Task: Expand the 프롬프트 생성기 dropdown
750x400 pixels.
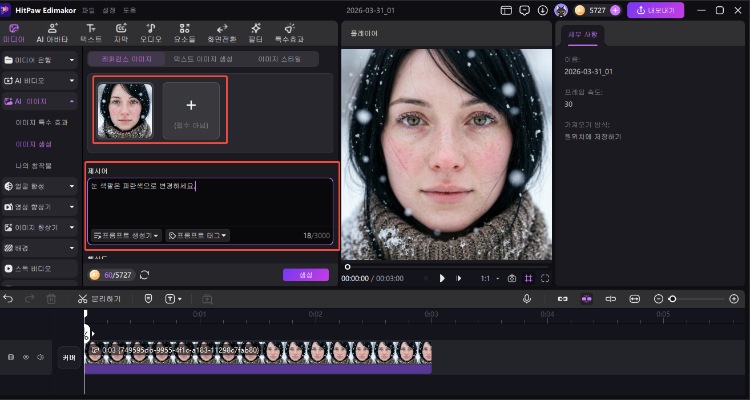Action: (126, 235)
